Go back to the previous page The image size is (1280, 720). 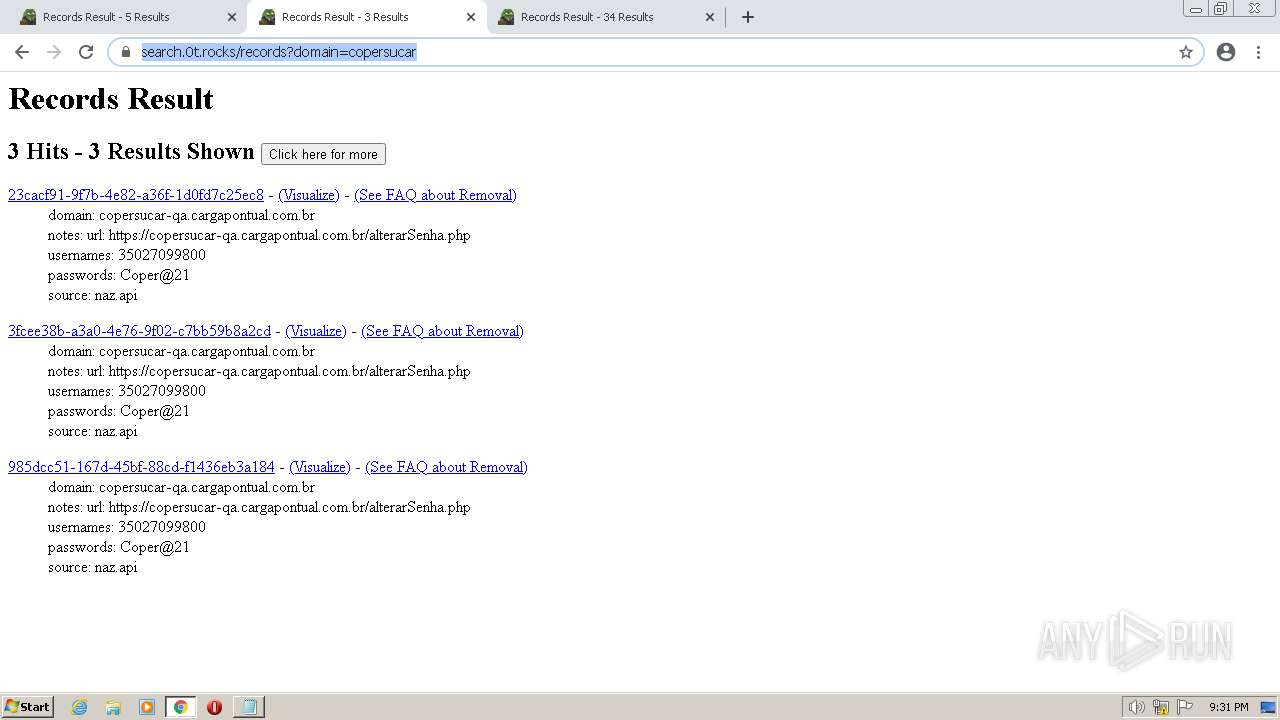tap(22, 52)
